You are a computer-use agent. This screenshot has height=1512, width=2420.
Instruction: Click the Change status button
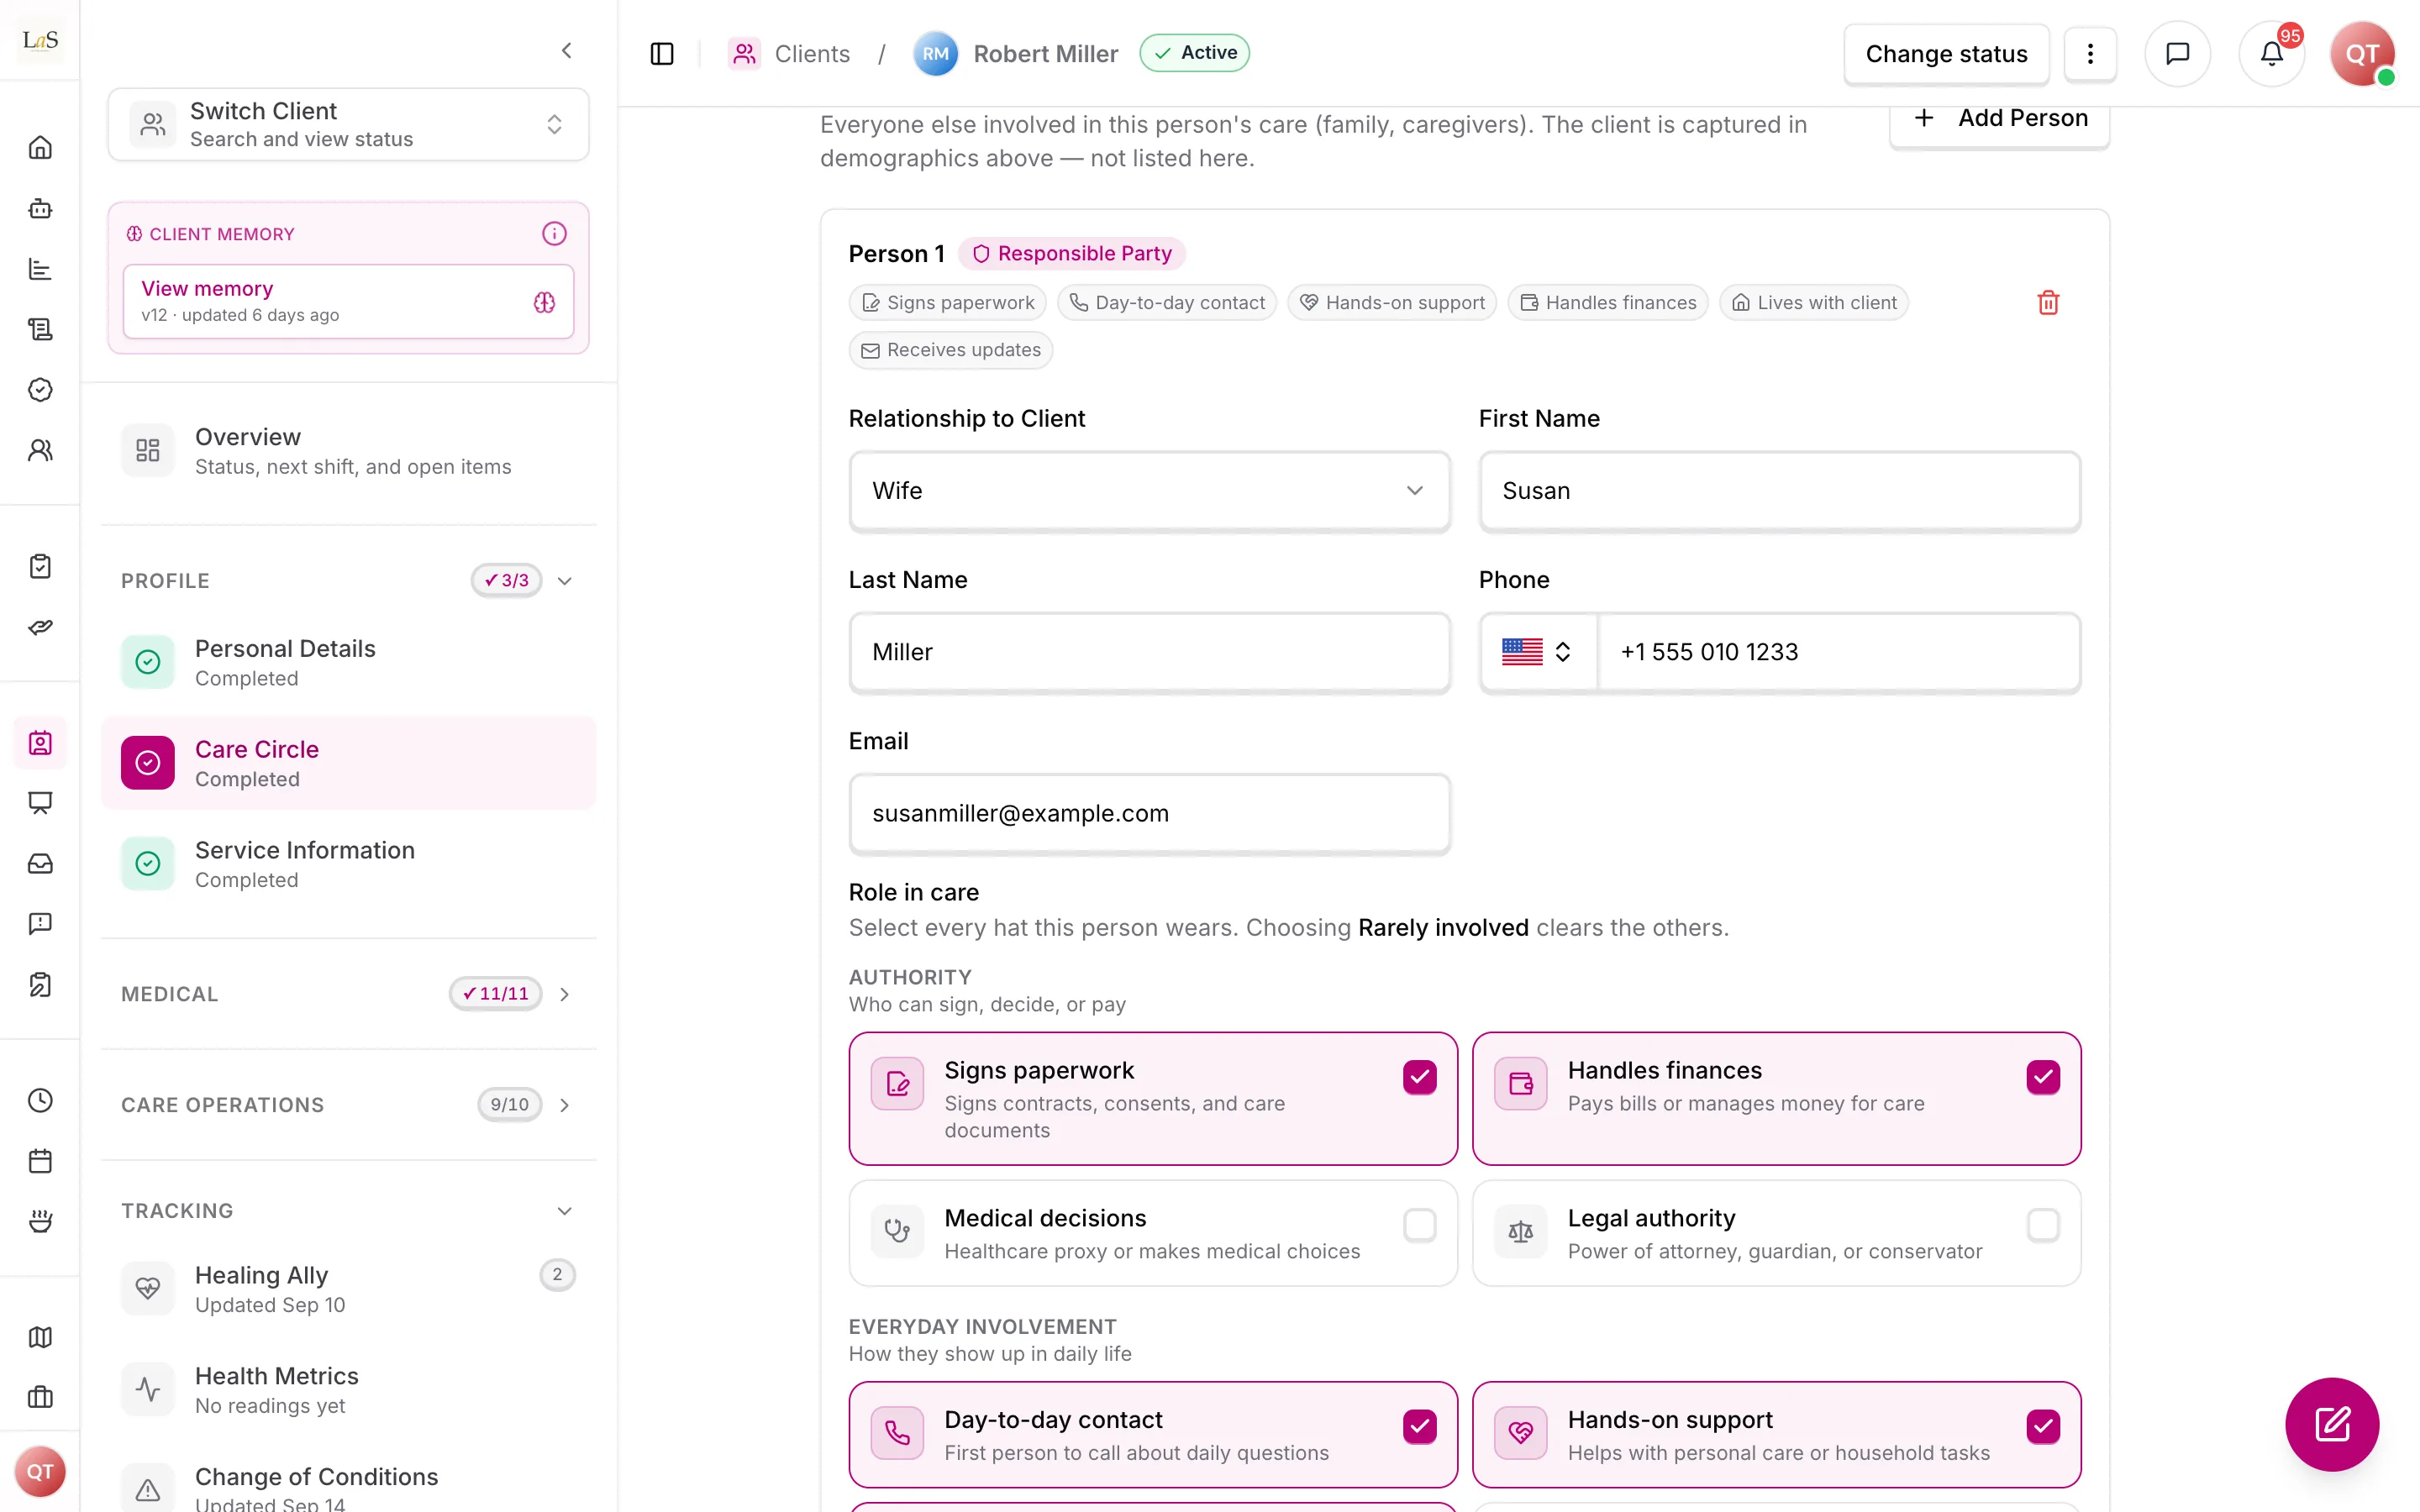point(1946,54)
